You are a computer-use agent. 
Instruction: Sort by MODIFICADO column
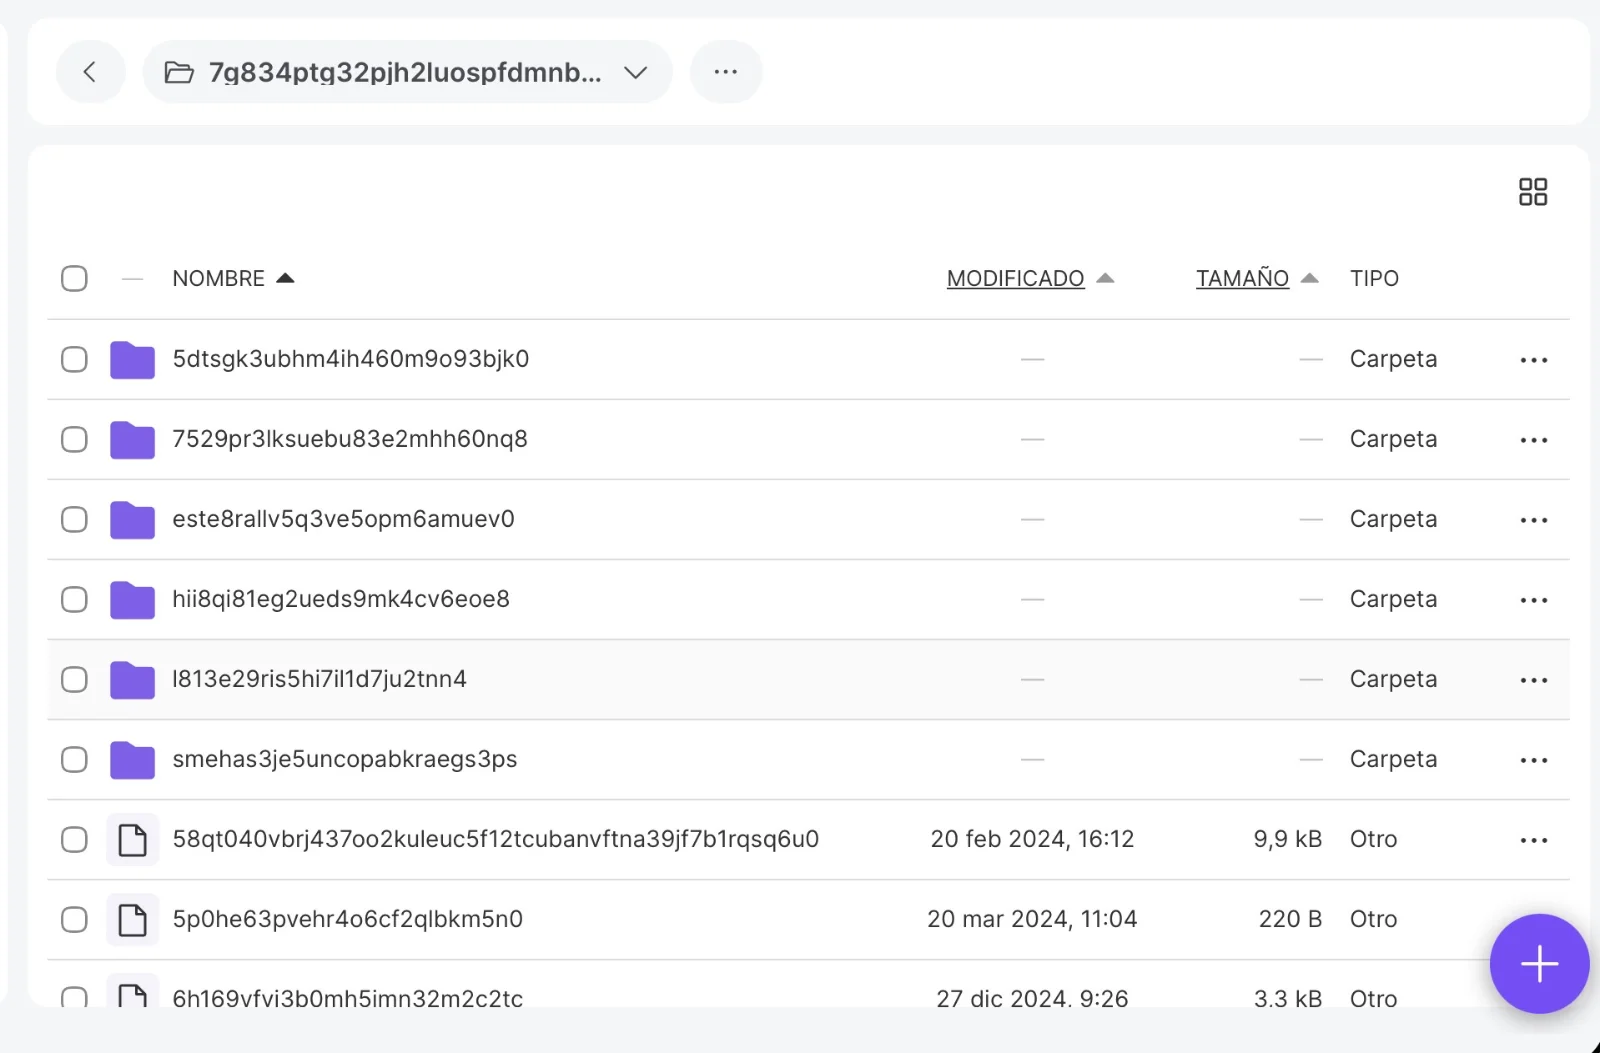(1015, 279)
